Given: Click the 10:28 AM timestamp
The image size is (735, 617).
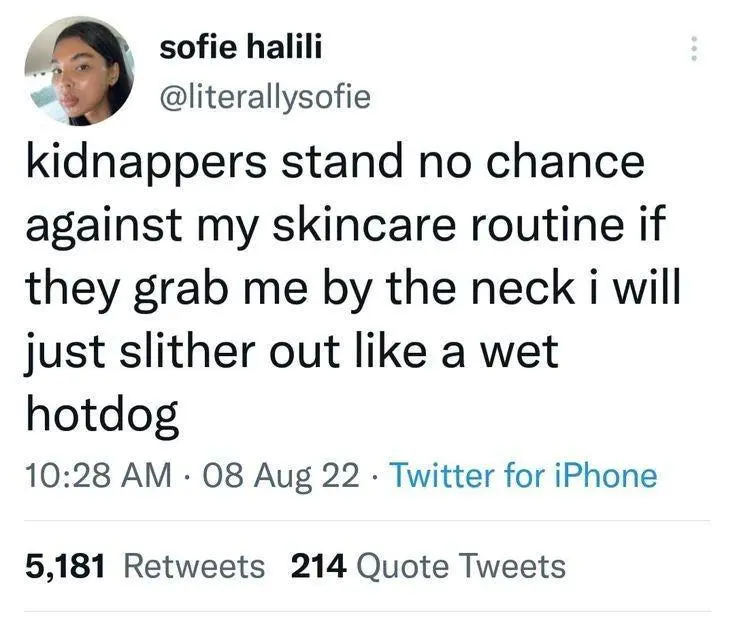Looking at the screenshot, I should pyautogui.click(x=98, y=474).
